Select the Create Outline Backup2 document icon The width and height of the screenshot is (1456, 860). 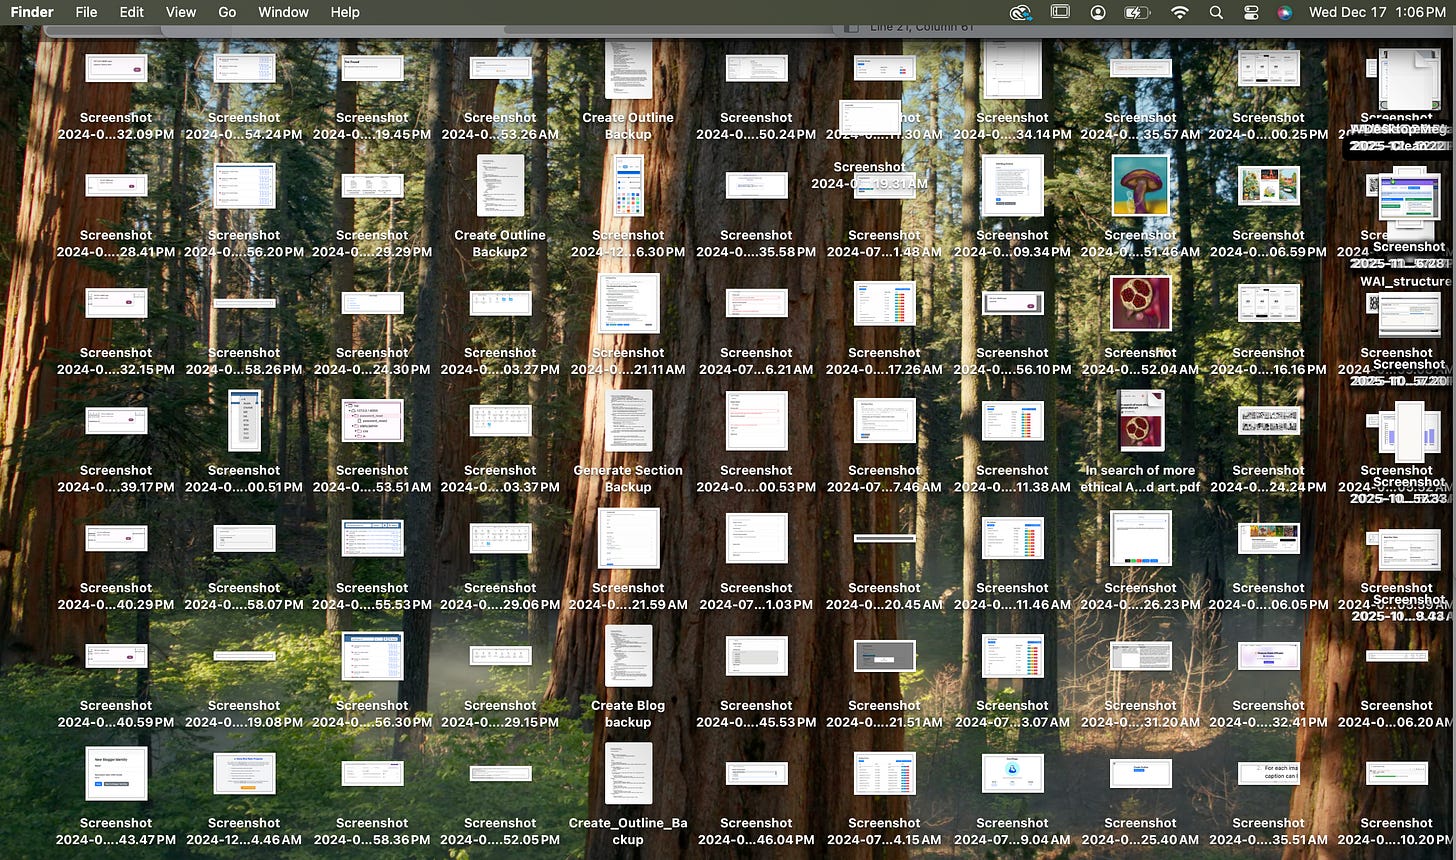coord(500,185)
